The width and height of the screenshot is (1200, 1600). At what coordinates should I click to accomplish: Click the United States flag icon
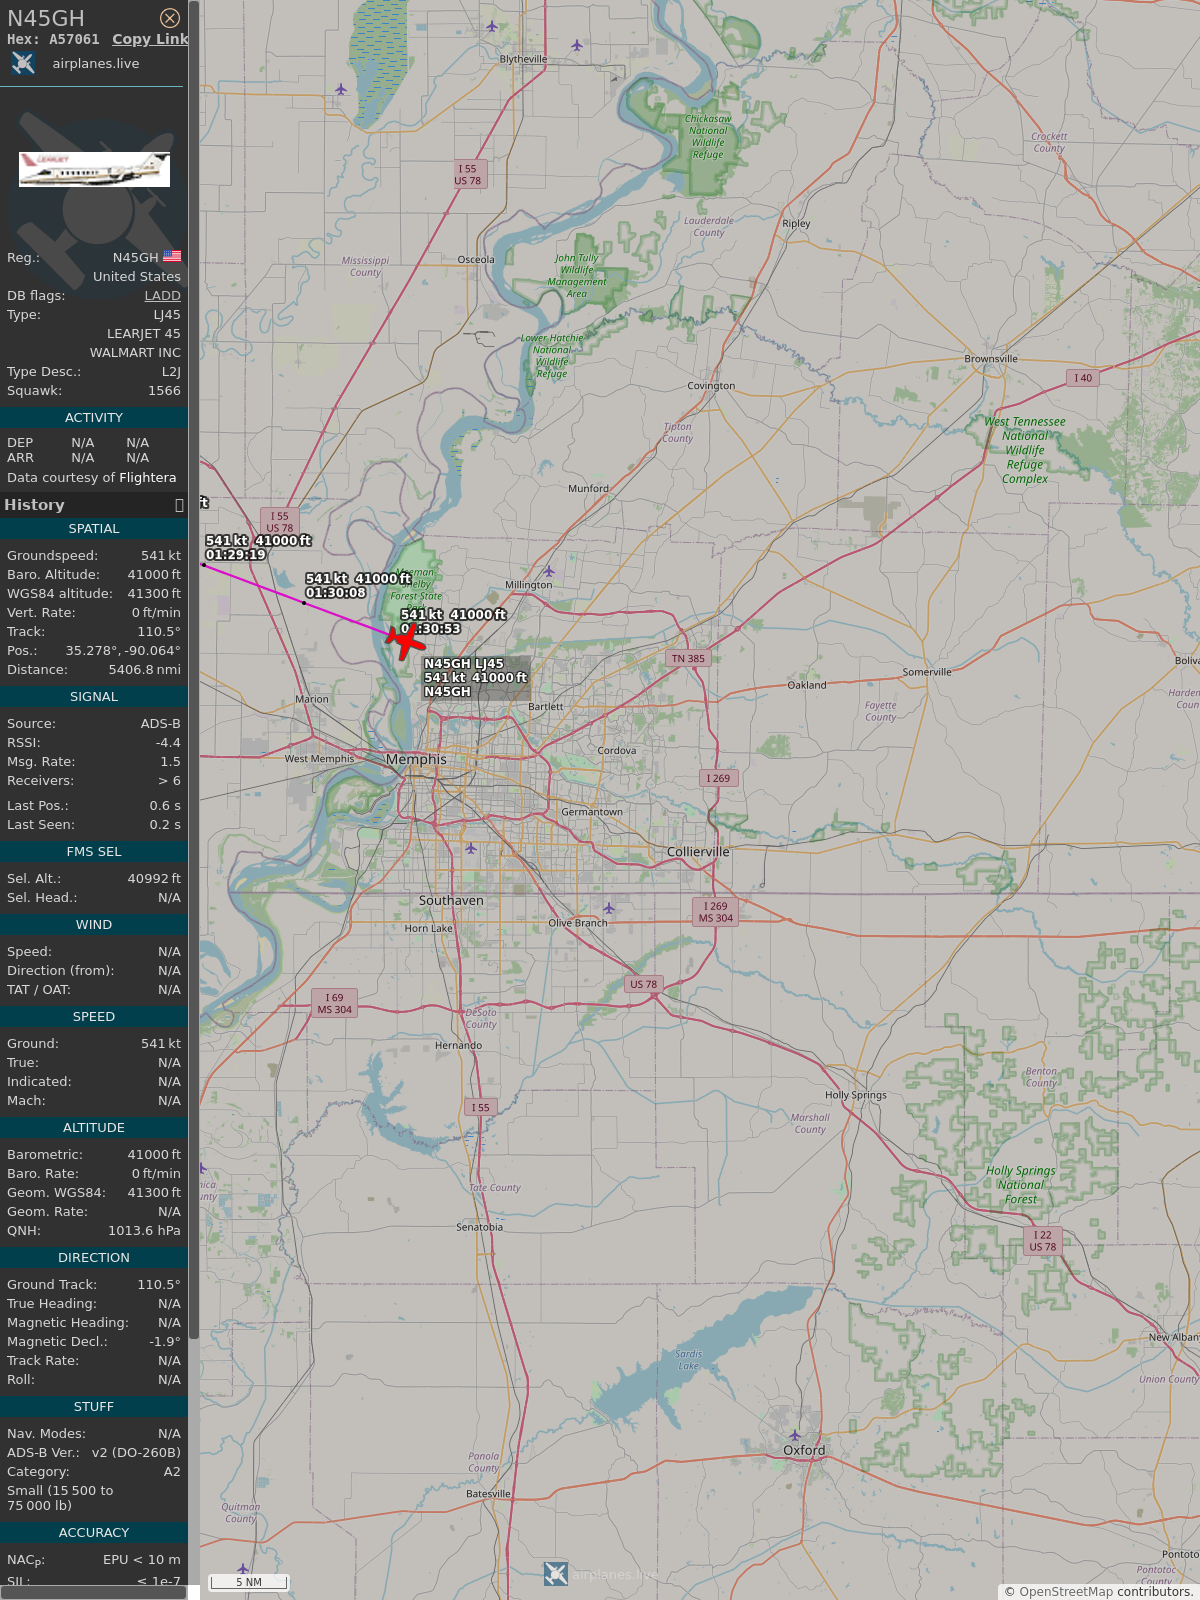click(x=172, y=257)
